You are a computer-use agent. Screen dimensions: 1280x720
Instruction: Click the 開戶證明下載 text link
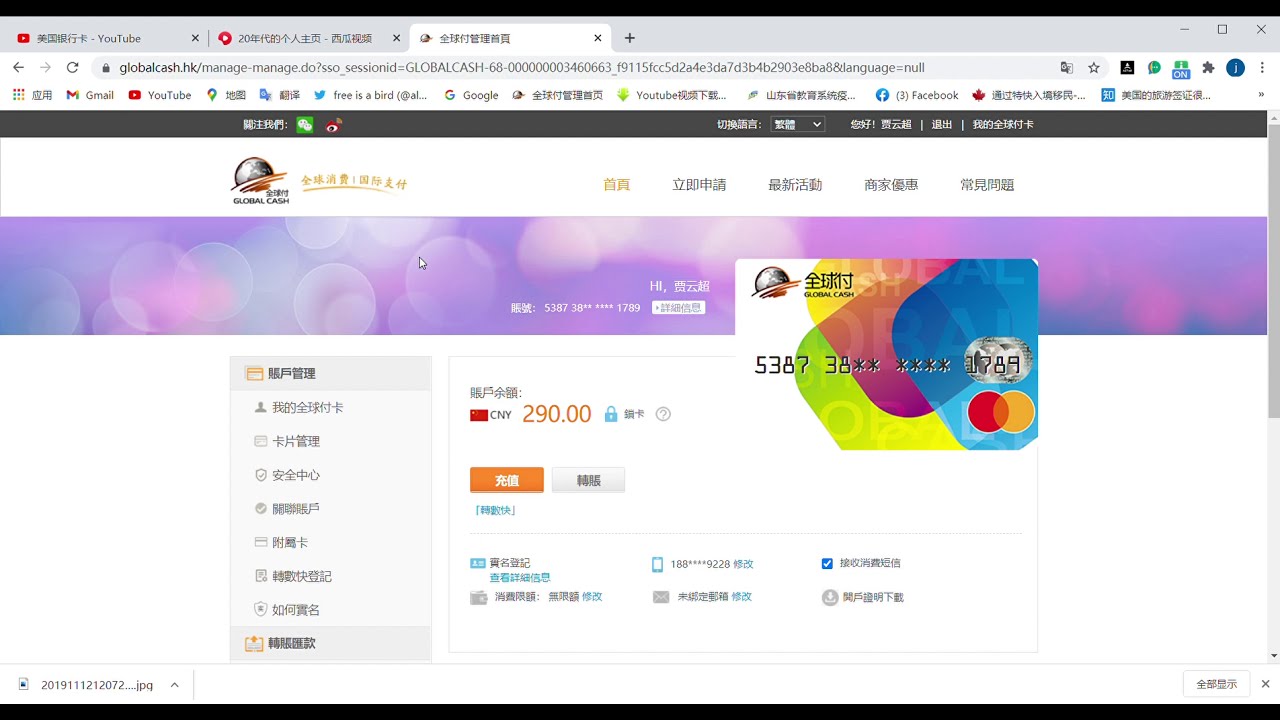(873, 598)
